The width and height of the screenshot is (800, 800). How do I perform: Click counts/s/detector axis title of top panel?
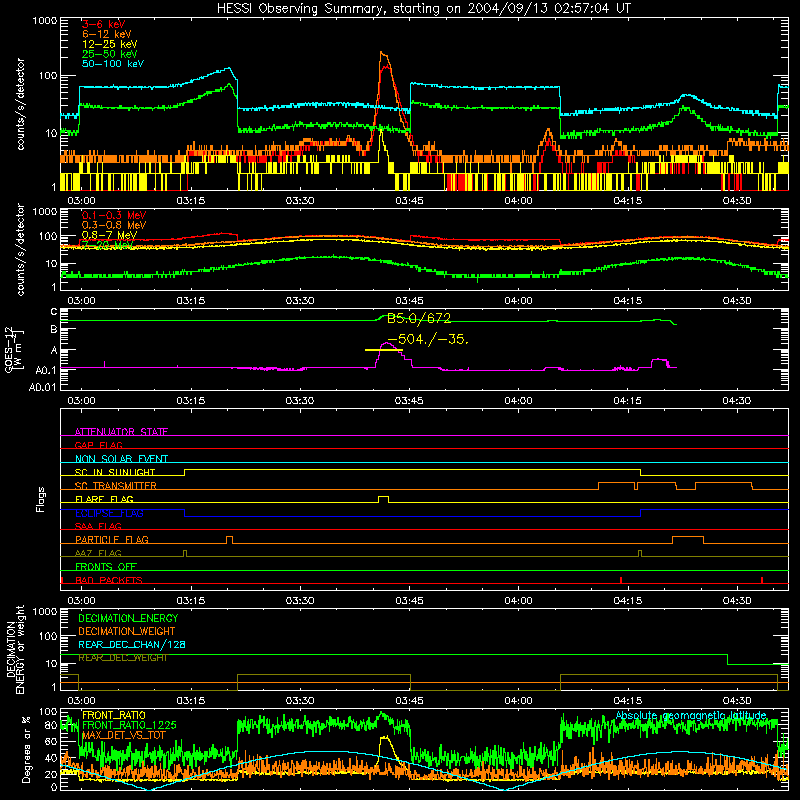click(20, 104)
